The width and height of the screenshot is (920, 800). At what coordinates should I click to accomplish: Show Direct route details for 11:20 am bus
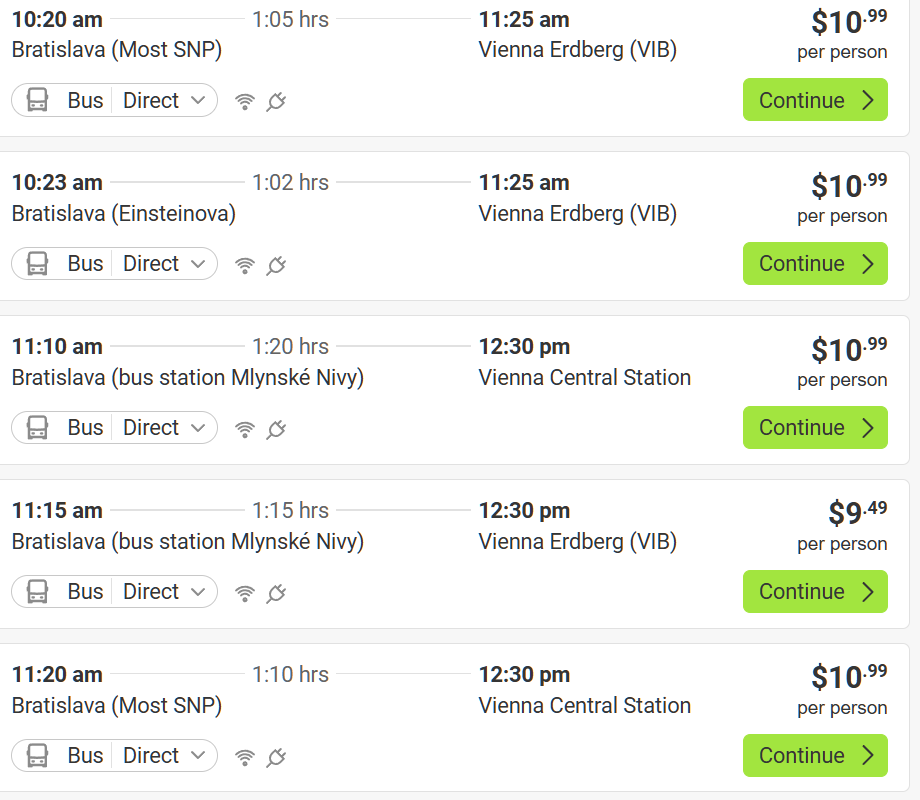point(164,756)
